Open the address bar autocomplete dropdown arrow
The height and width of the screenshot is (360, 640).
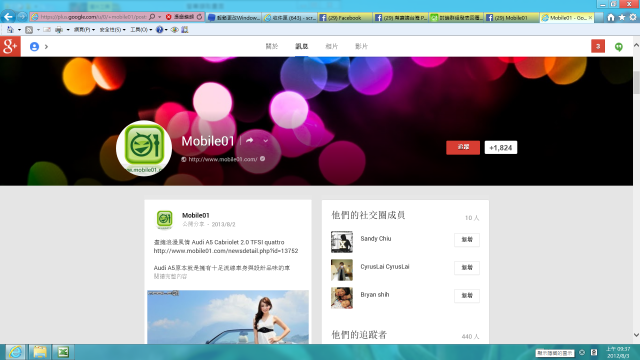159,17
